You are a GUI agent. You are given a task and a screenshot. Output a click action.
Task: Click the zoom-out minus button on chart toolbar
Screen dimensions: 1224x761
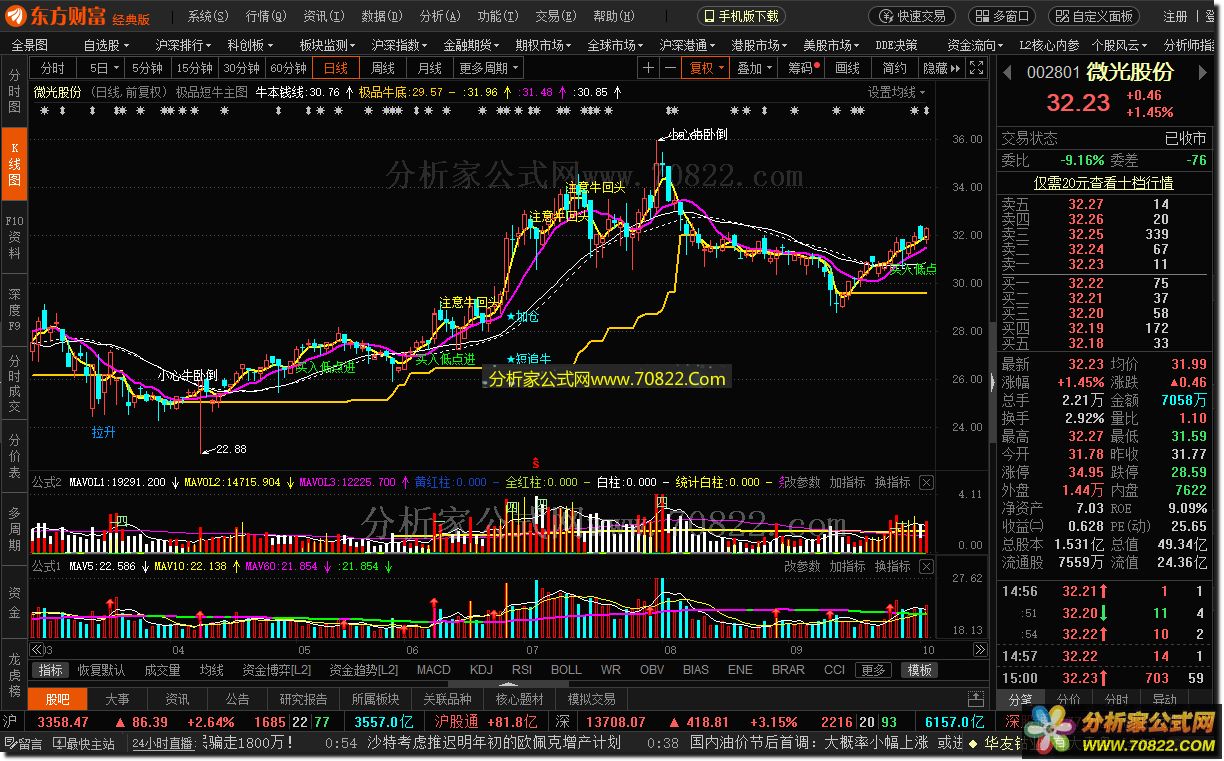click(x=669, y=67)
